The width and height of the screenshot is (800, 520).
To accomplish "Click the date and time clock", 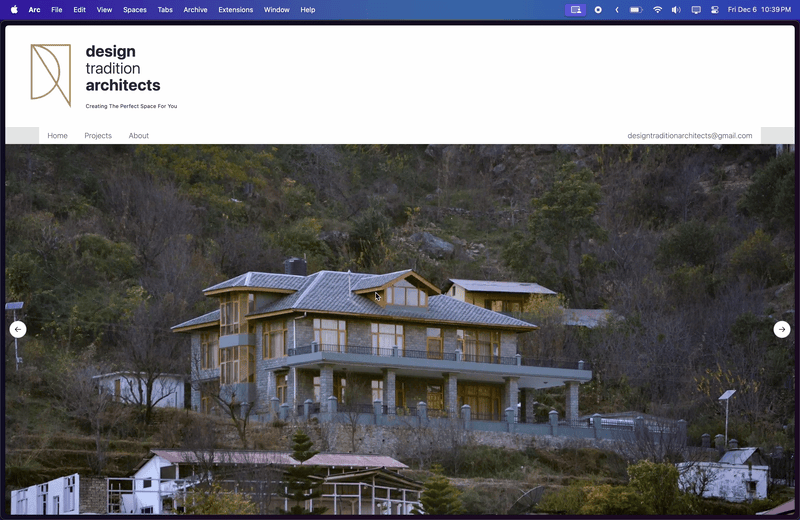I will pos(759,9).
